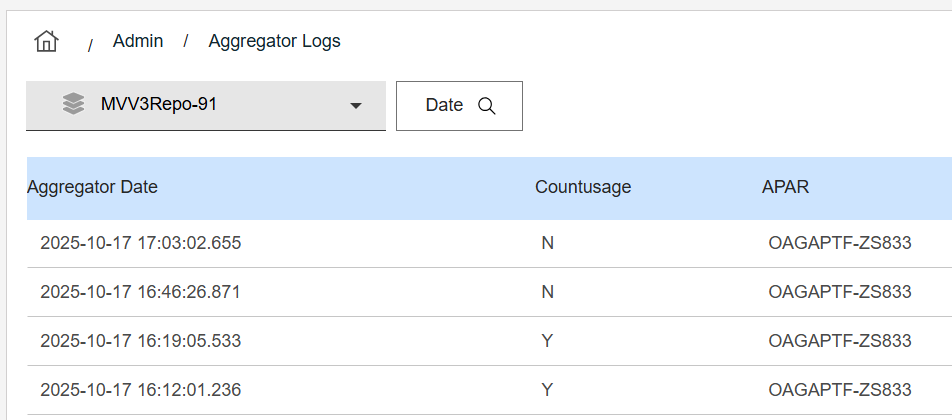Click the magnifier icon in Date button
This screenshot has height=420, width=952.
tap(487, 106)
